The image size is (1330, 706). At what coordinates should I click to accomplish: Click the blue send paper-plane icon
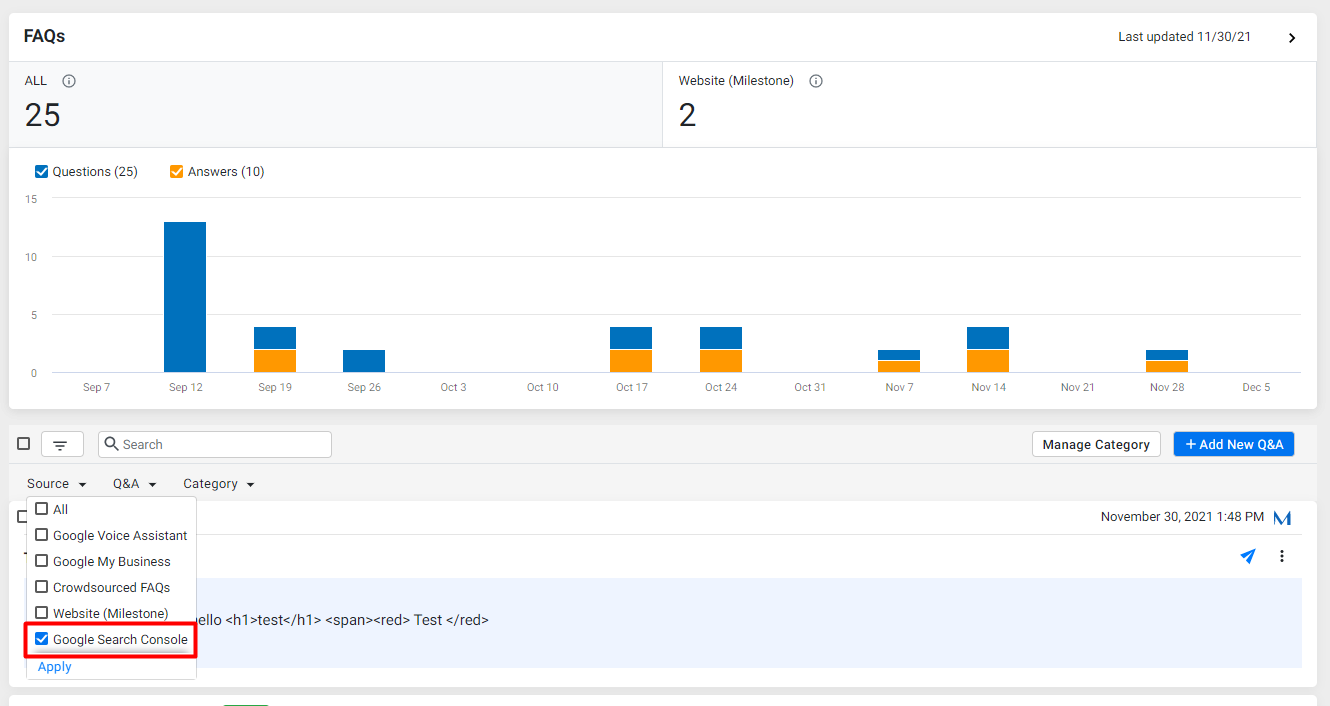click(x=1248, y=556)
